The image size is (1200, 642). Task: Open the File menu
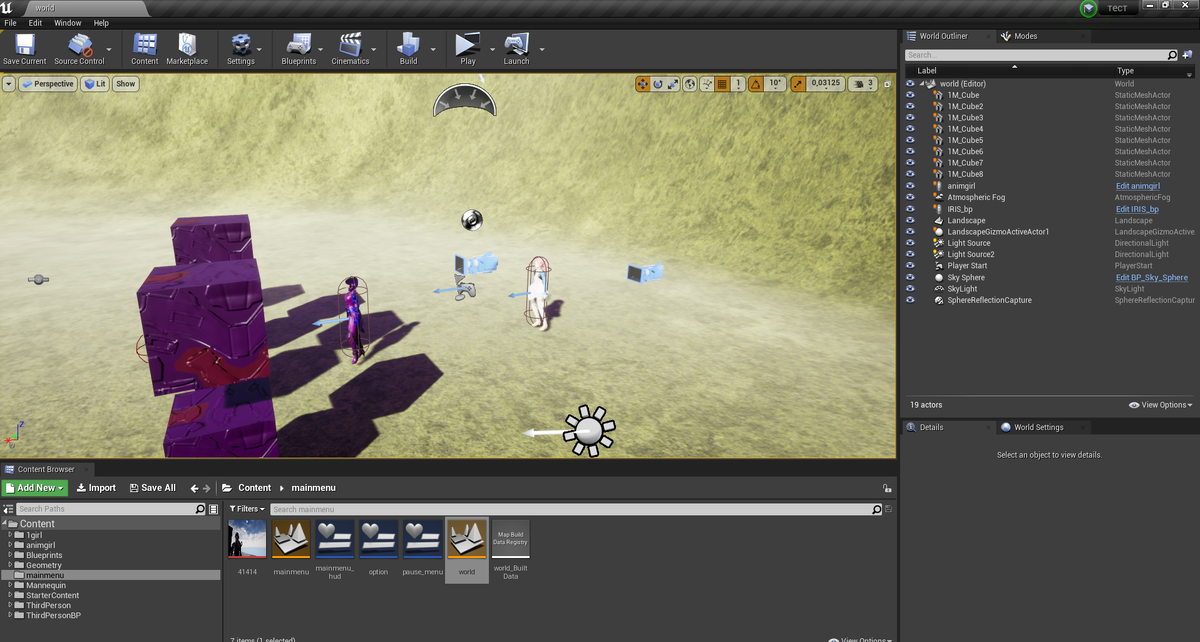[11, 22]
